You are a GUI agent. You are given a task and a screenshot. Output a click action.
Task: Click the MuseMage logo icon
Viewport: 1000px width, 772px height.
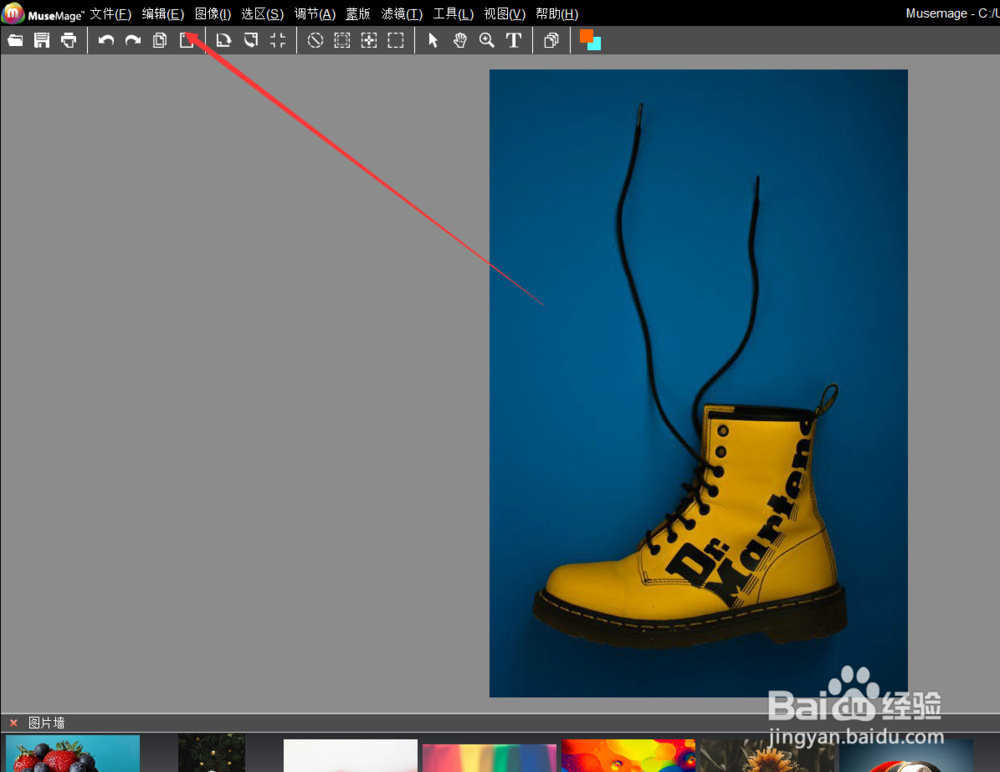click(12, 13)
